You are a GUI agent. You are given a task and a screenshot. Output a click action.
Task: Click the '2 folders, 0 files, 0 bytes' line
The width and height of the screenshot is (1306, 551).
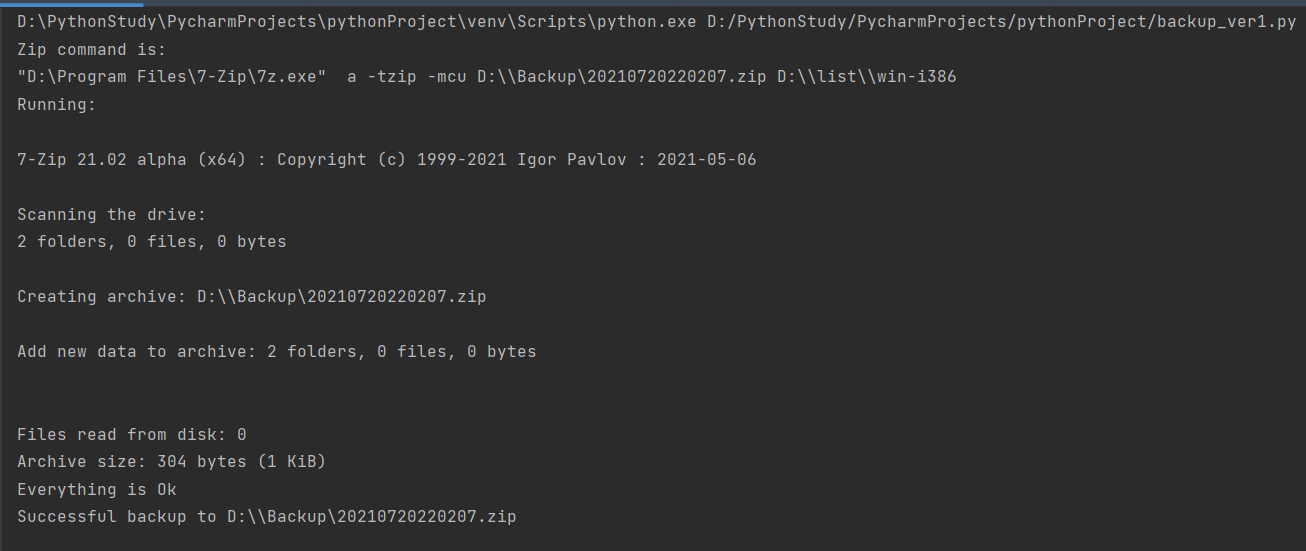[152, 242]
